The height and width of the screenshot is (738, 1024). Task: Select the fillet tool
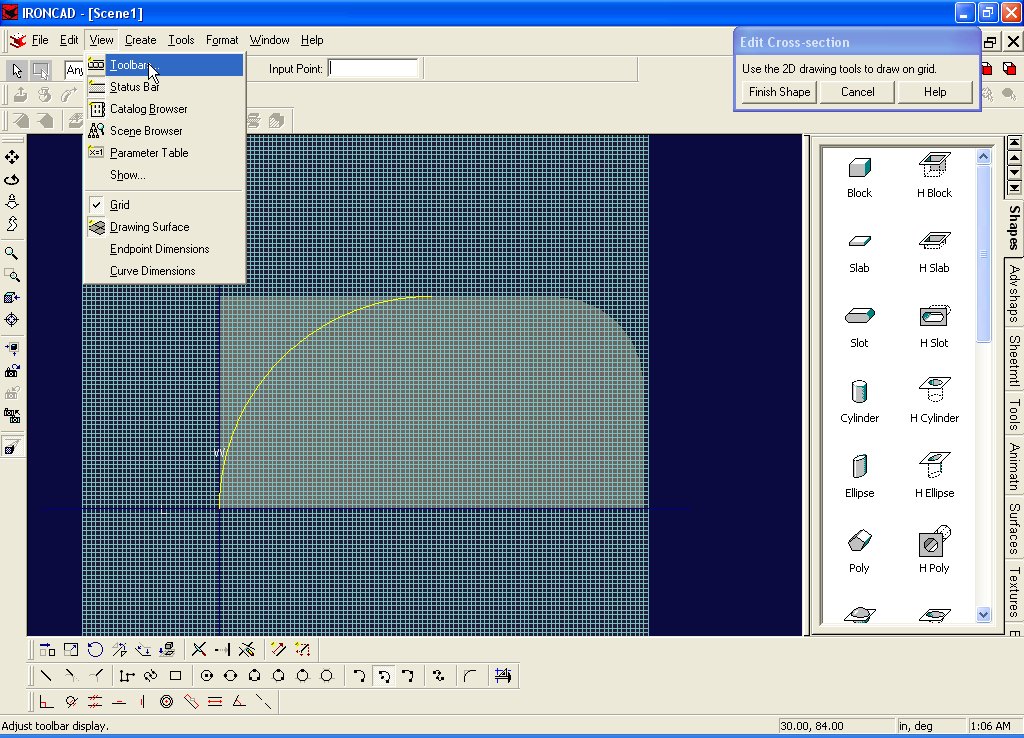click(x=470, y=676)
